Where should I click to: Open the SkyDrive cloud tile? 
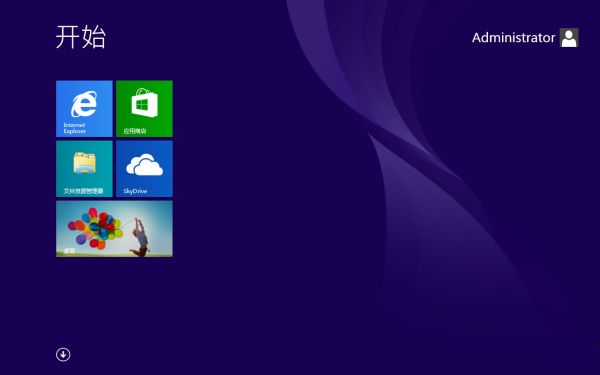coord(144,169)
